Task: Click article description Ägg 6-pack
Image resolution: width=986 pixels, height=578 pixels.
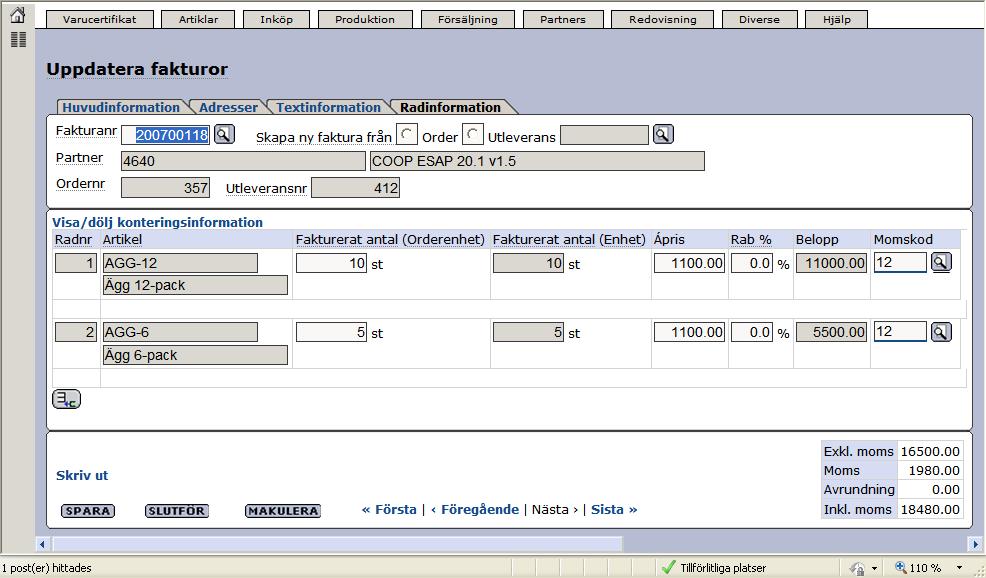Action: pyautogui.click(x=195, y=355)
